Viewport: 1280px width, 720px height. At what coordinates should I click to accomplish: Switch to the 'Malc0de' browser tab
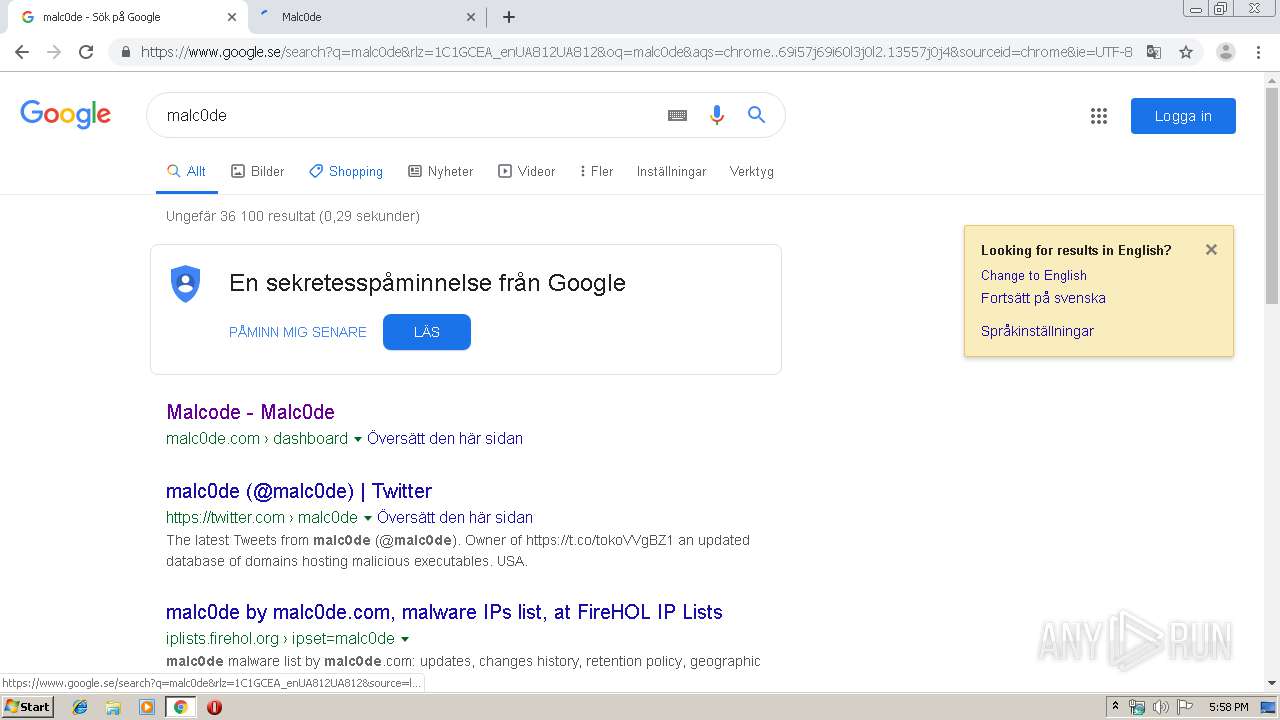click(x=365, y=17)
